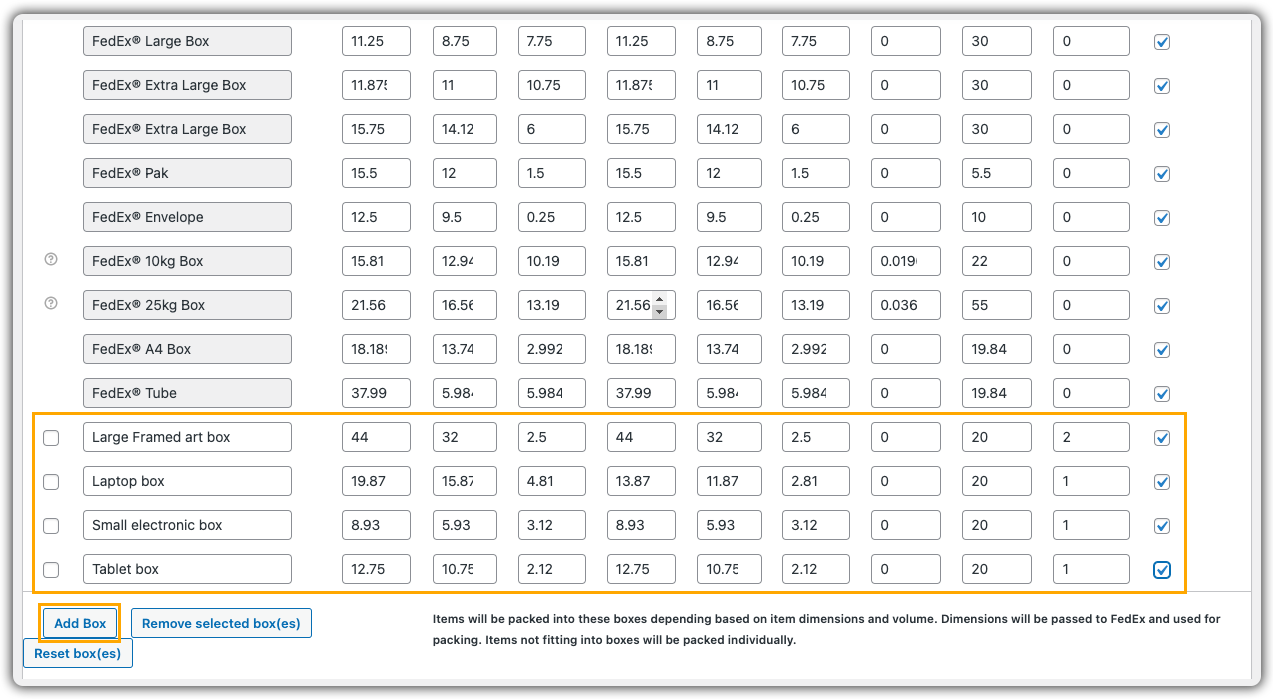Open help icon beside FedEx 10kg Box
Screen dimensions: 1273x699
51,260
